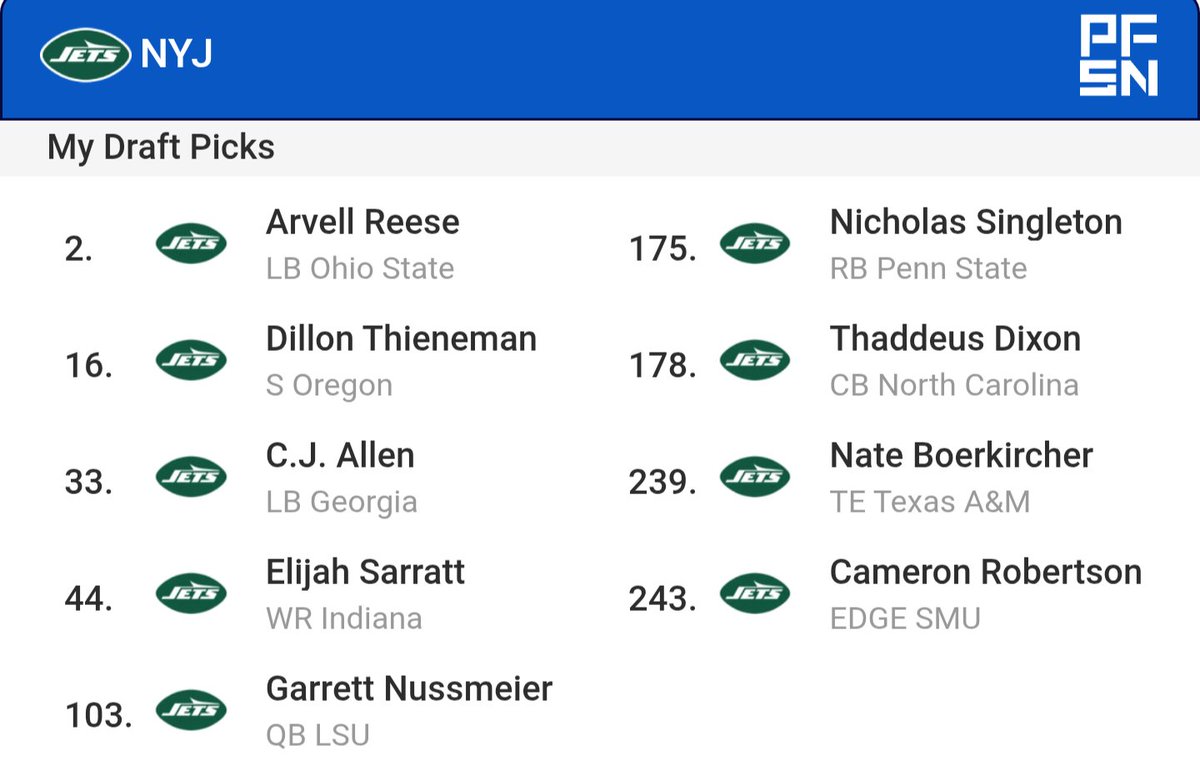This screenshot has height=780, width=1200.
Task: Click the Jets icon beside Arvell Reese
Action: tap(191, 243)
